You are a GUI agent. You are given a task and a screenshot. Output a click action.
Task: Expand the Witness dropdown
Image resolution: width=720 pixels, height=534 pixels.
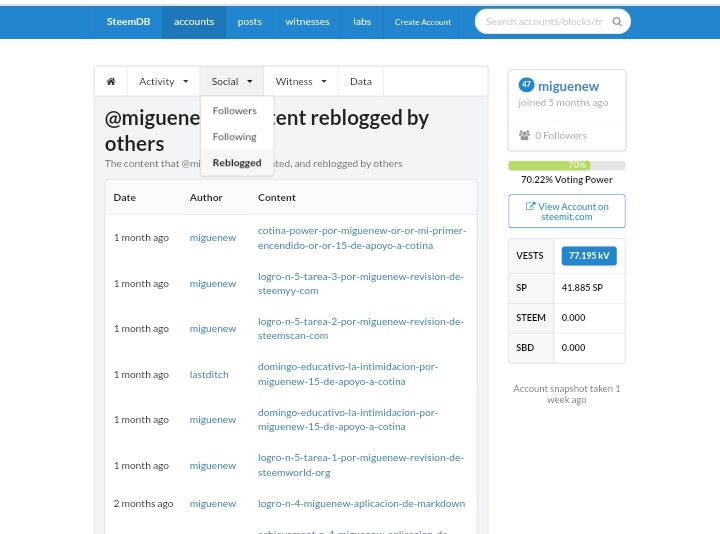tap(301, 81)
